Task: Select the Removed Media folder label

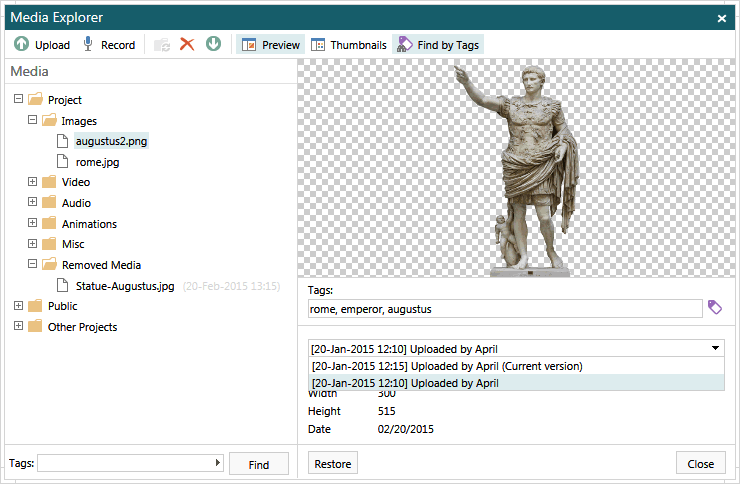Action: [x=101, y=265]
